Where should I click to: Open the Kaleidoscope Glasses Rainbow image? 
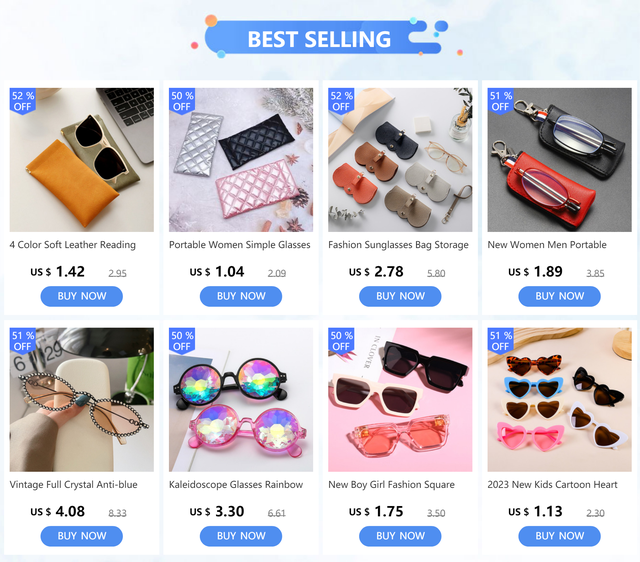[x=241, y=400]
